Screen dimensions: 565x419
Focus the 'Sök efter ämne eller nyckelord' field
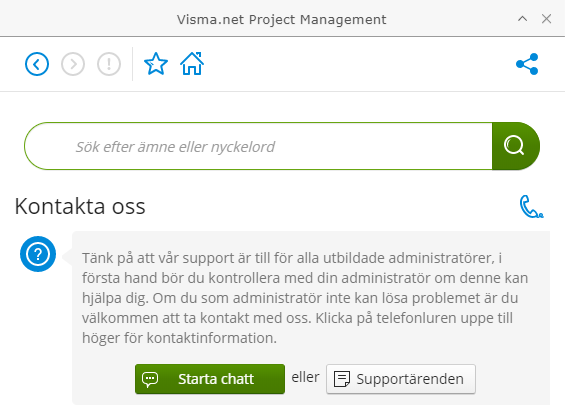[258, 146]
